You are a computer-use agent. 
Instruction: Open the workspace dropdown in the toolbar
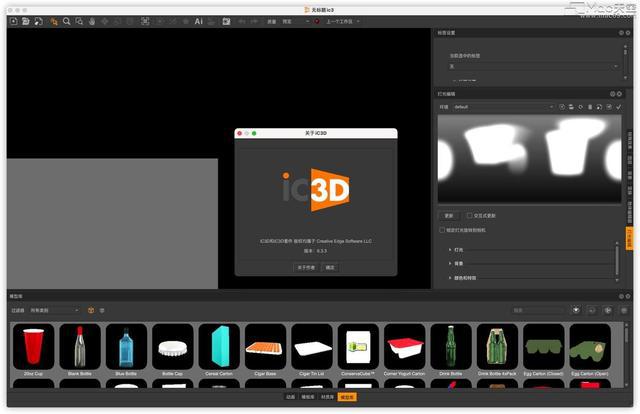click(342, 21)
